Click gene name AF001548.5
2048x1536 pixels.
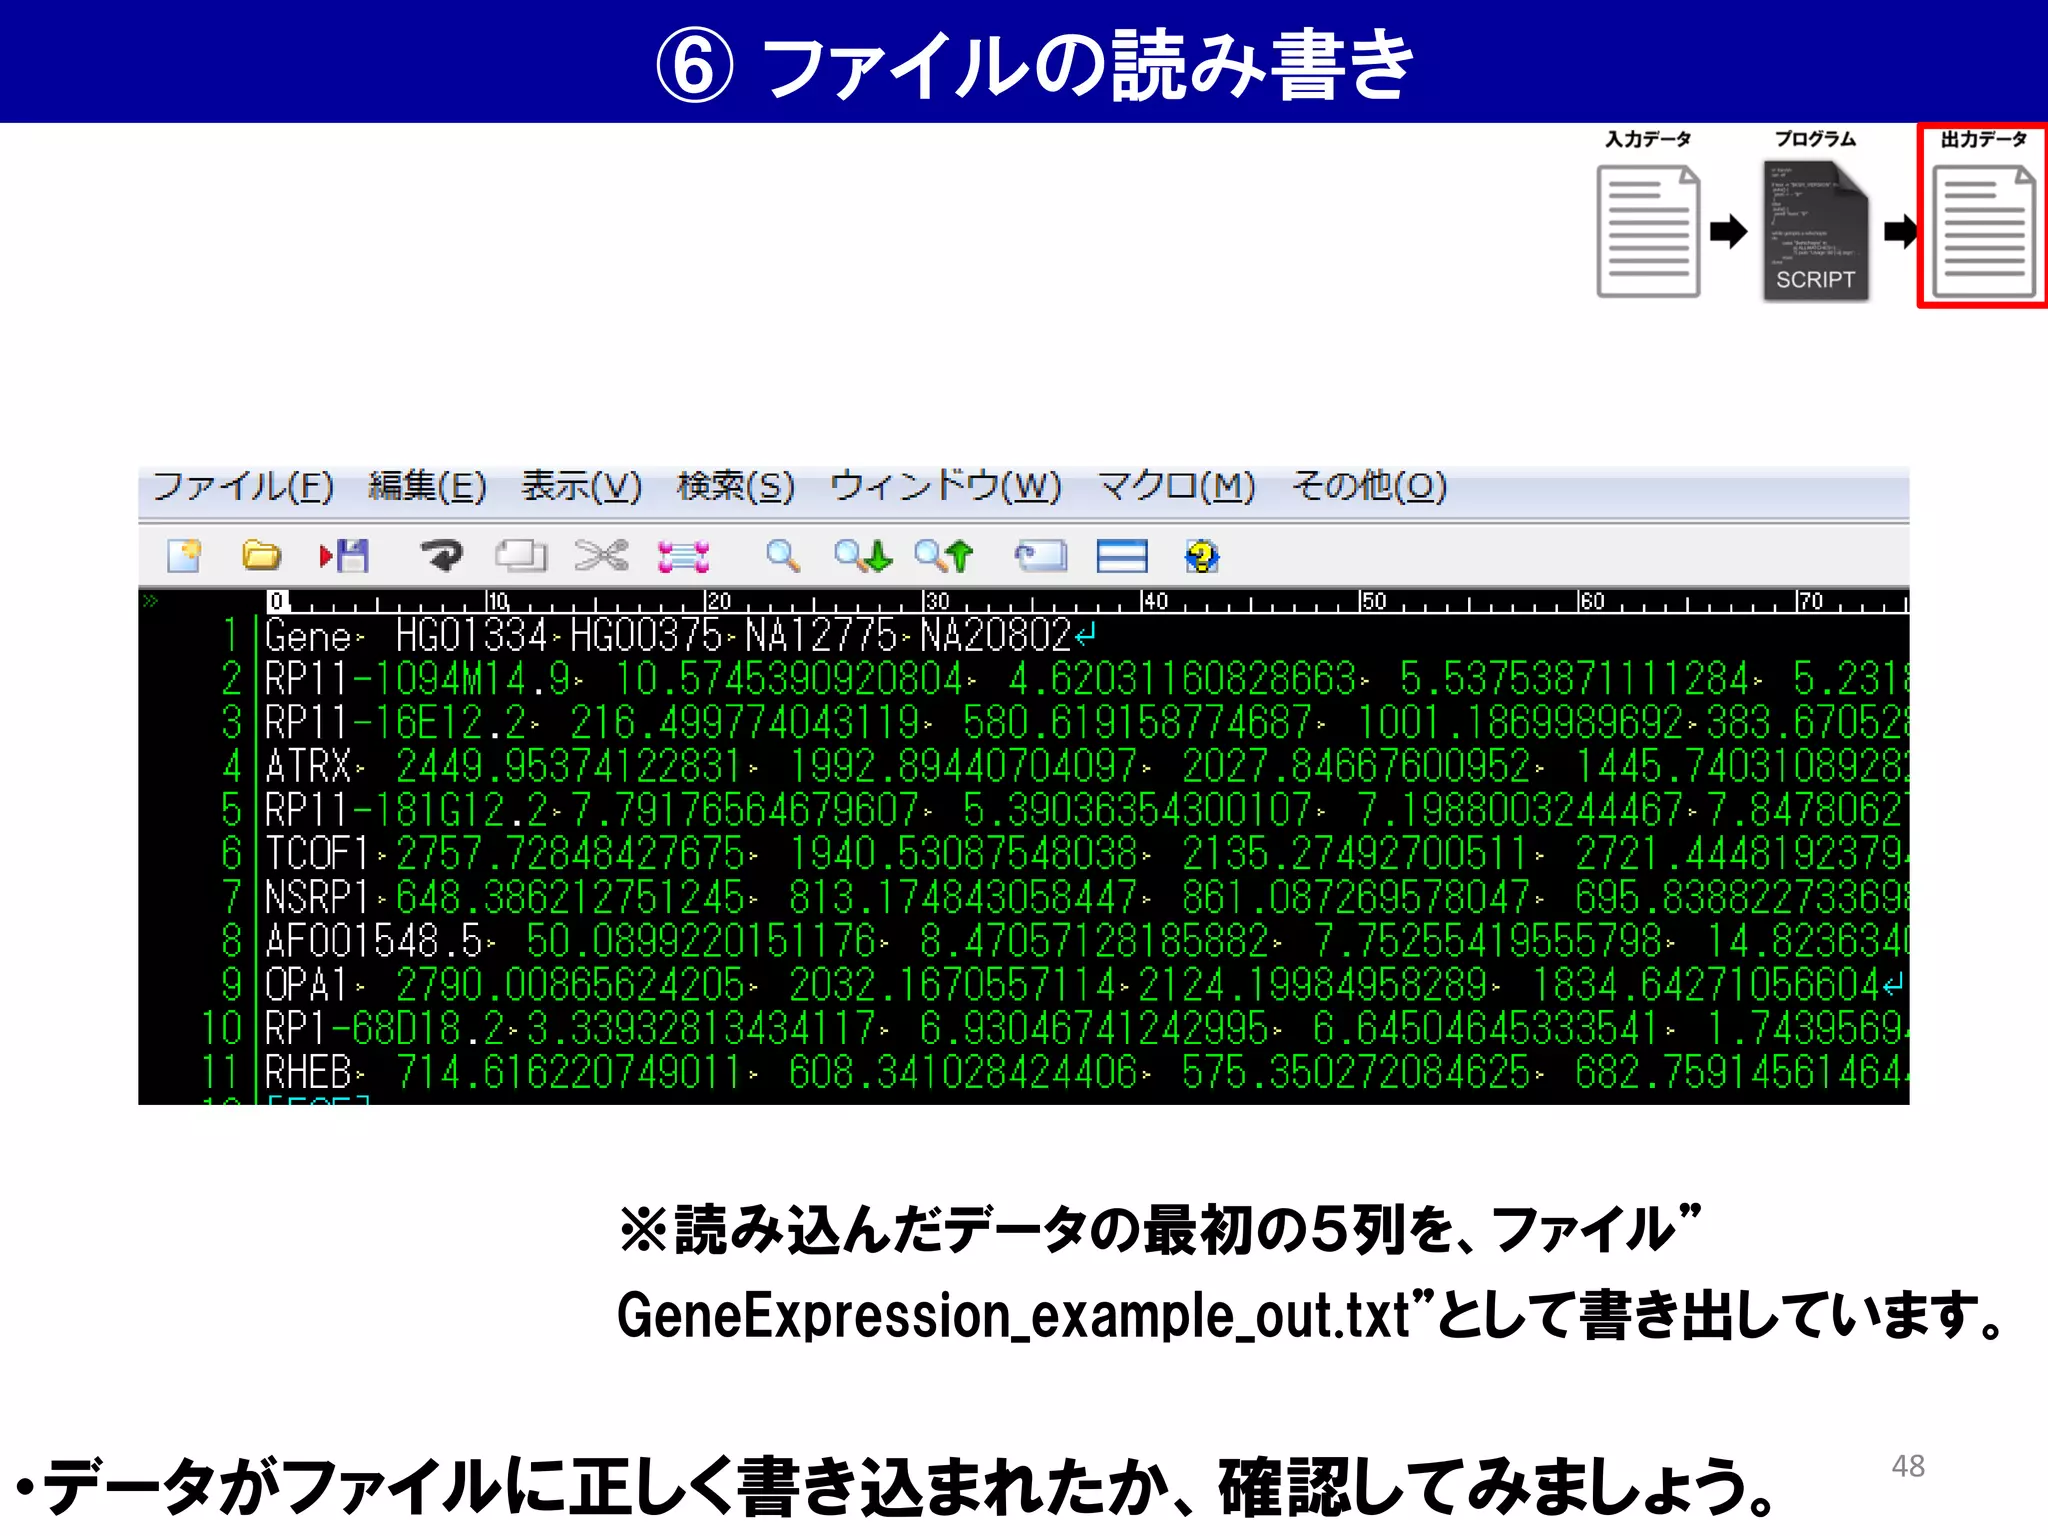[374, 941]
